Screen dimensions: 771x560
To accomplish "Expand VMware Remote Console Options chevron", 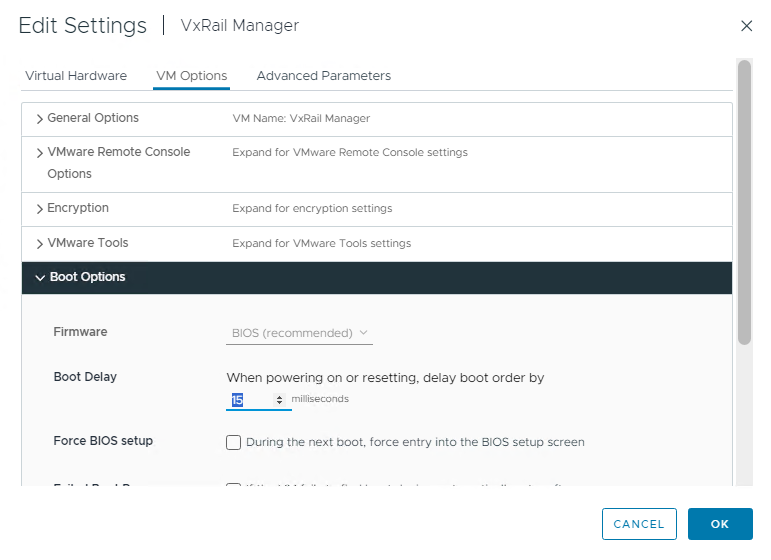I will coord(40,153).
